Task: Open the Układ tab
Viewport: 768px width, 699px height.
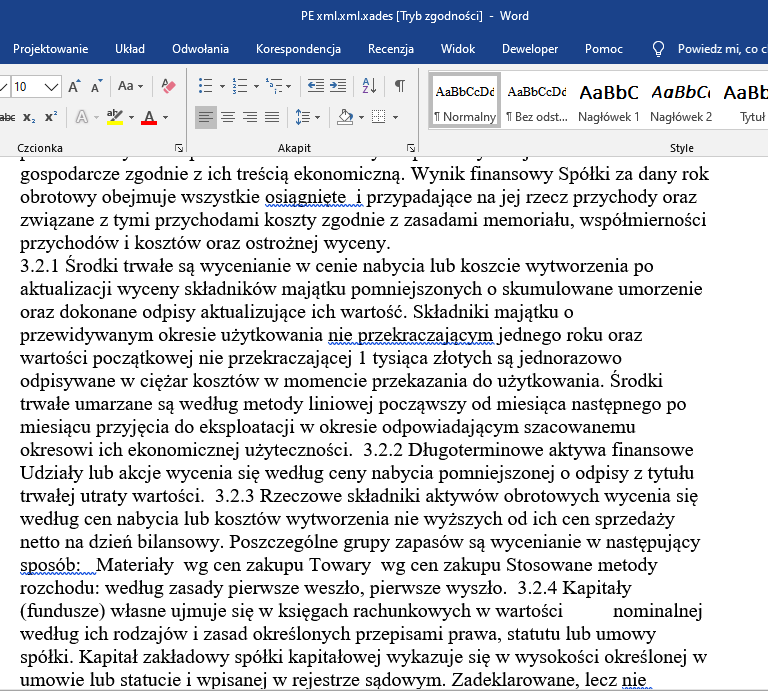Action: pos(130,49)
